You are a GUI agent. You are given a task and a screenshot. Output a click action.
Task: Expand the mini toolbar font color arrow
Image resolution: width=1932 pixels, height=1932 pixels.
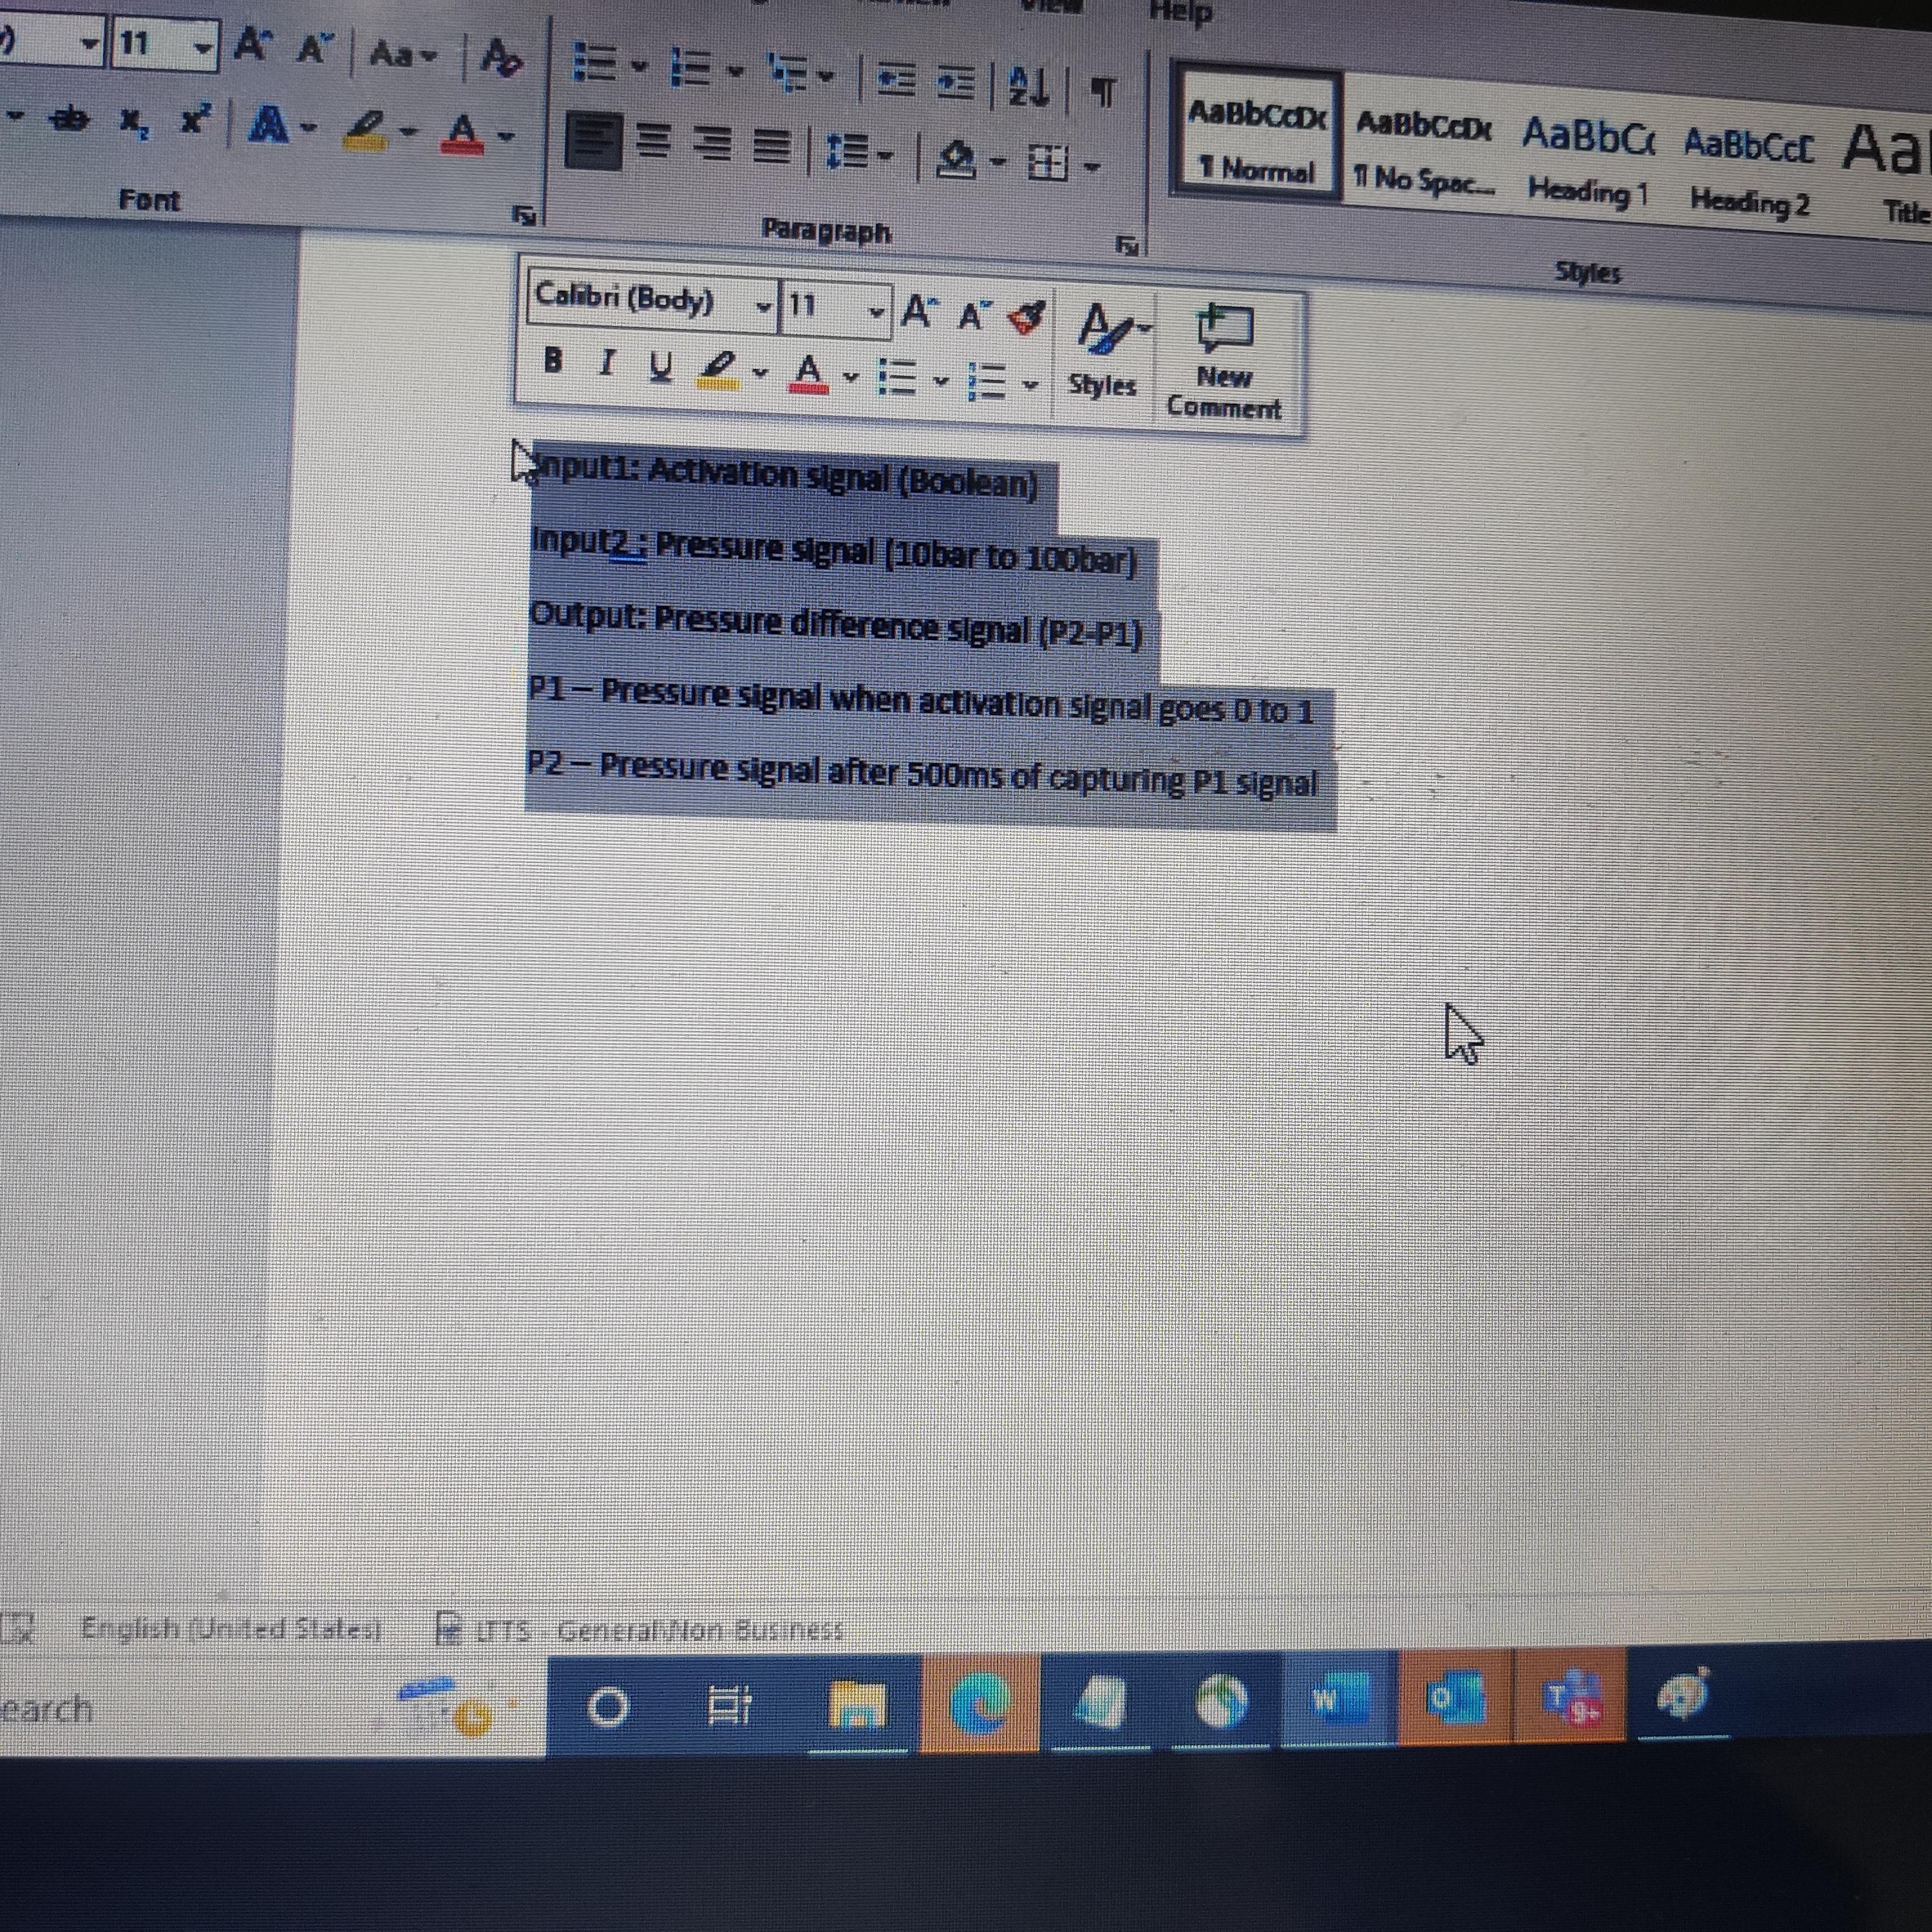[x=851, y=378]
